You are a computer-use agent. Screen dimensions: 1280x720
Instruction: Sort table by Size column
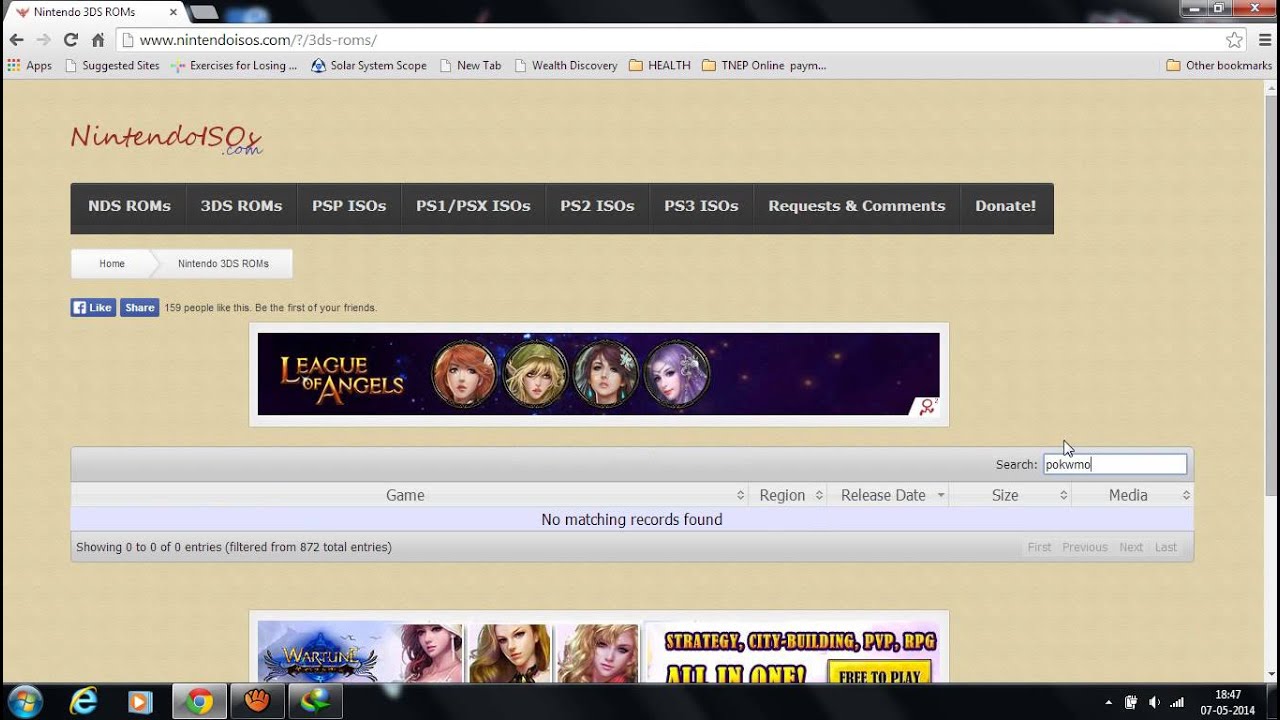click(1010, 495)
